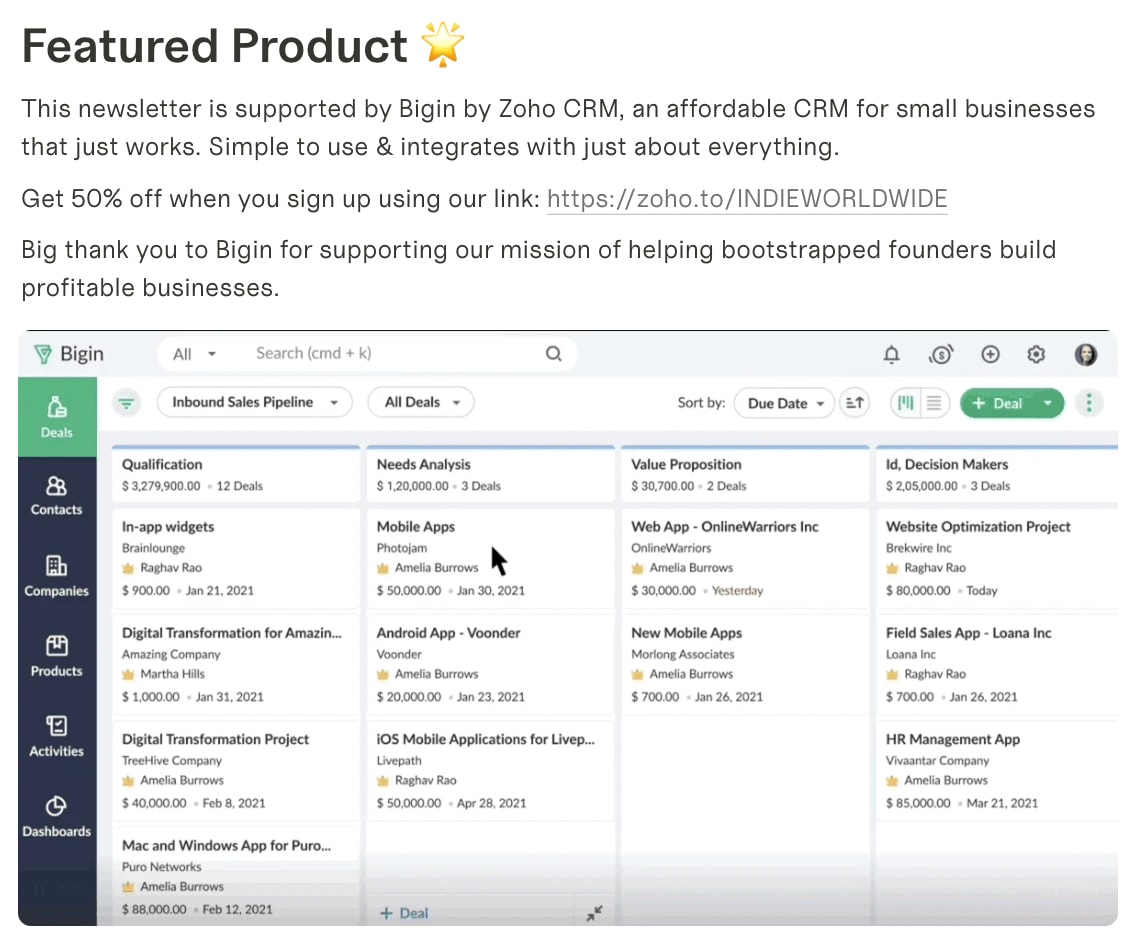The image size is (1144, 944).
Task: Click the Bigin logo icon
Action: 43,355
